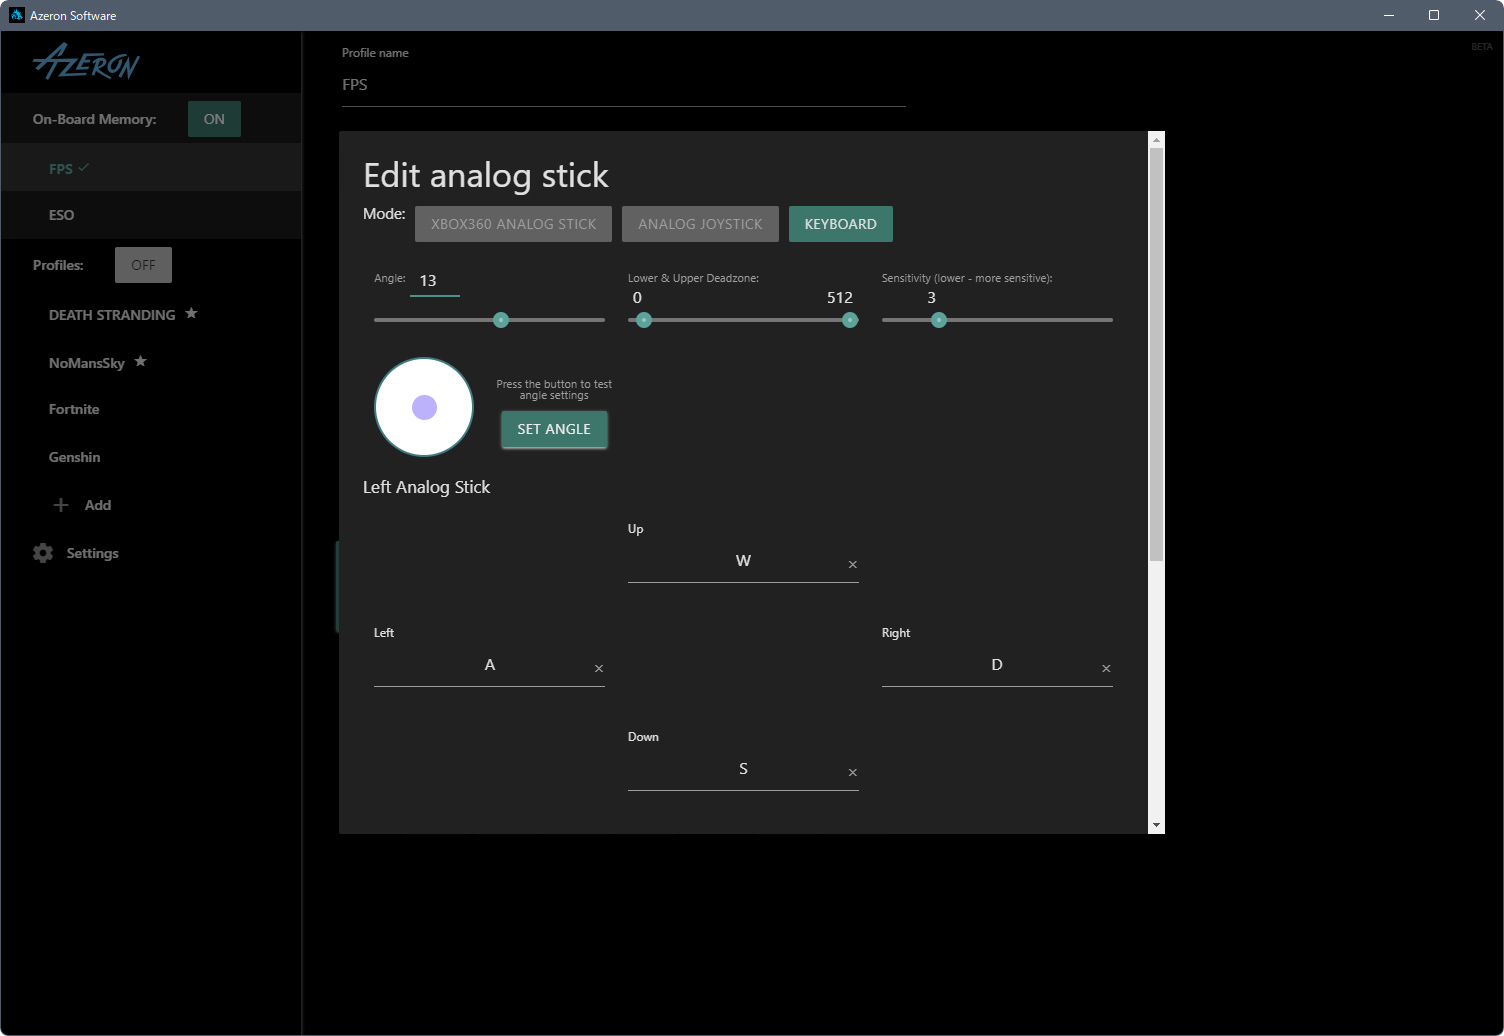Open the ESO on-board profile

151,215
